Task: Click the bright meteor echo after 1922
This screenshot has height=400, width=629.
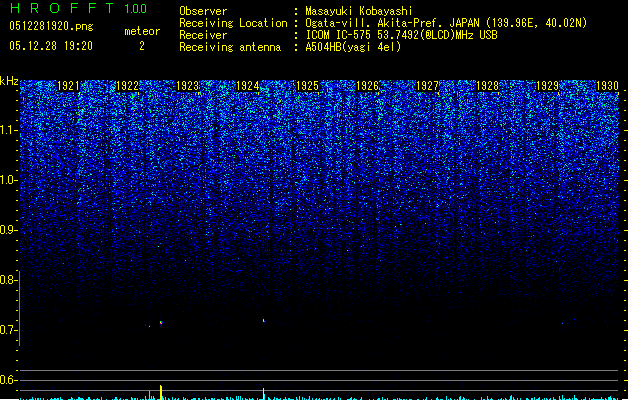Action: pyautogui.click(x=161, y=322)
